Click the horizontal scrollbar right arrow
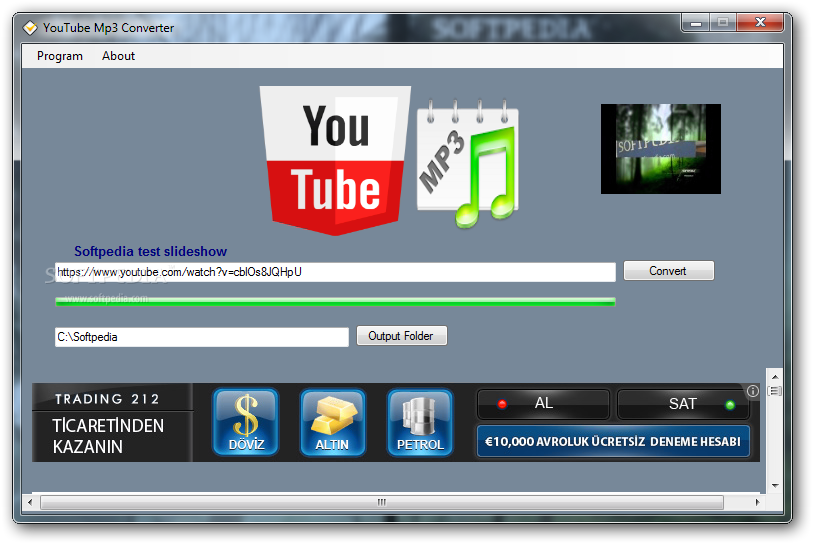813x544 pixels. click(758, 502)
